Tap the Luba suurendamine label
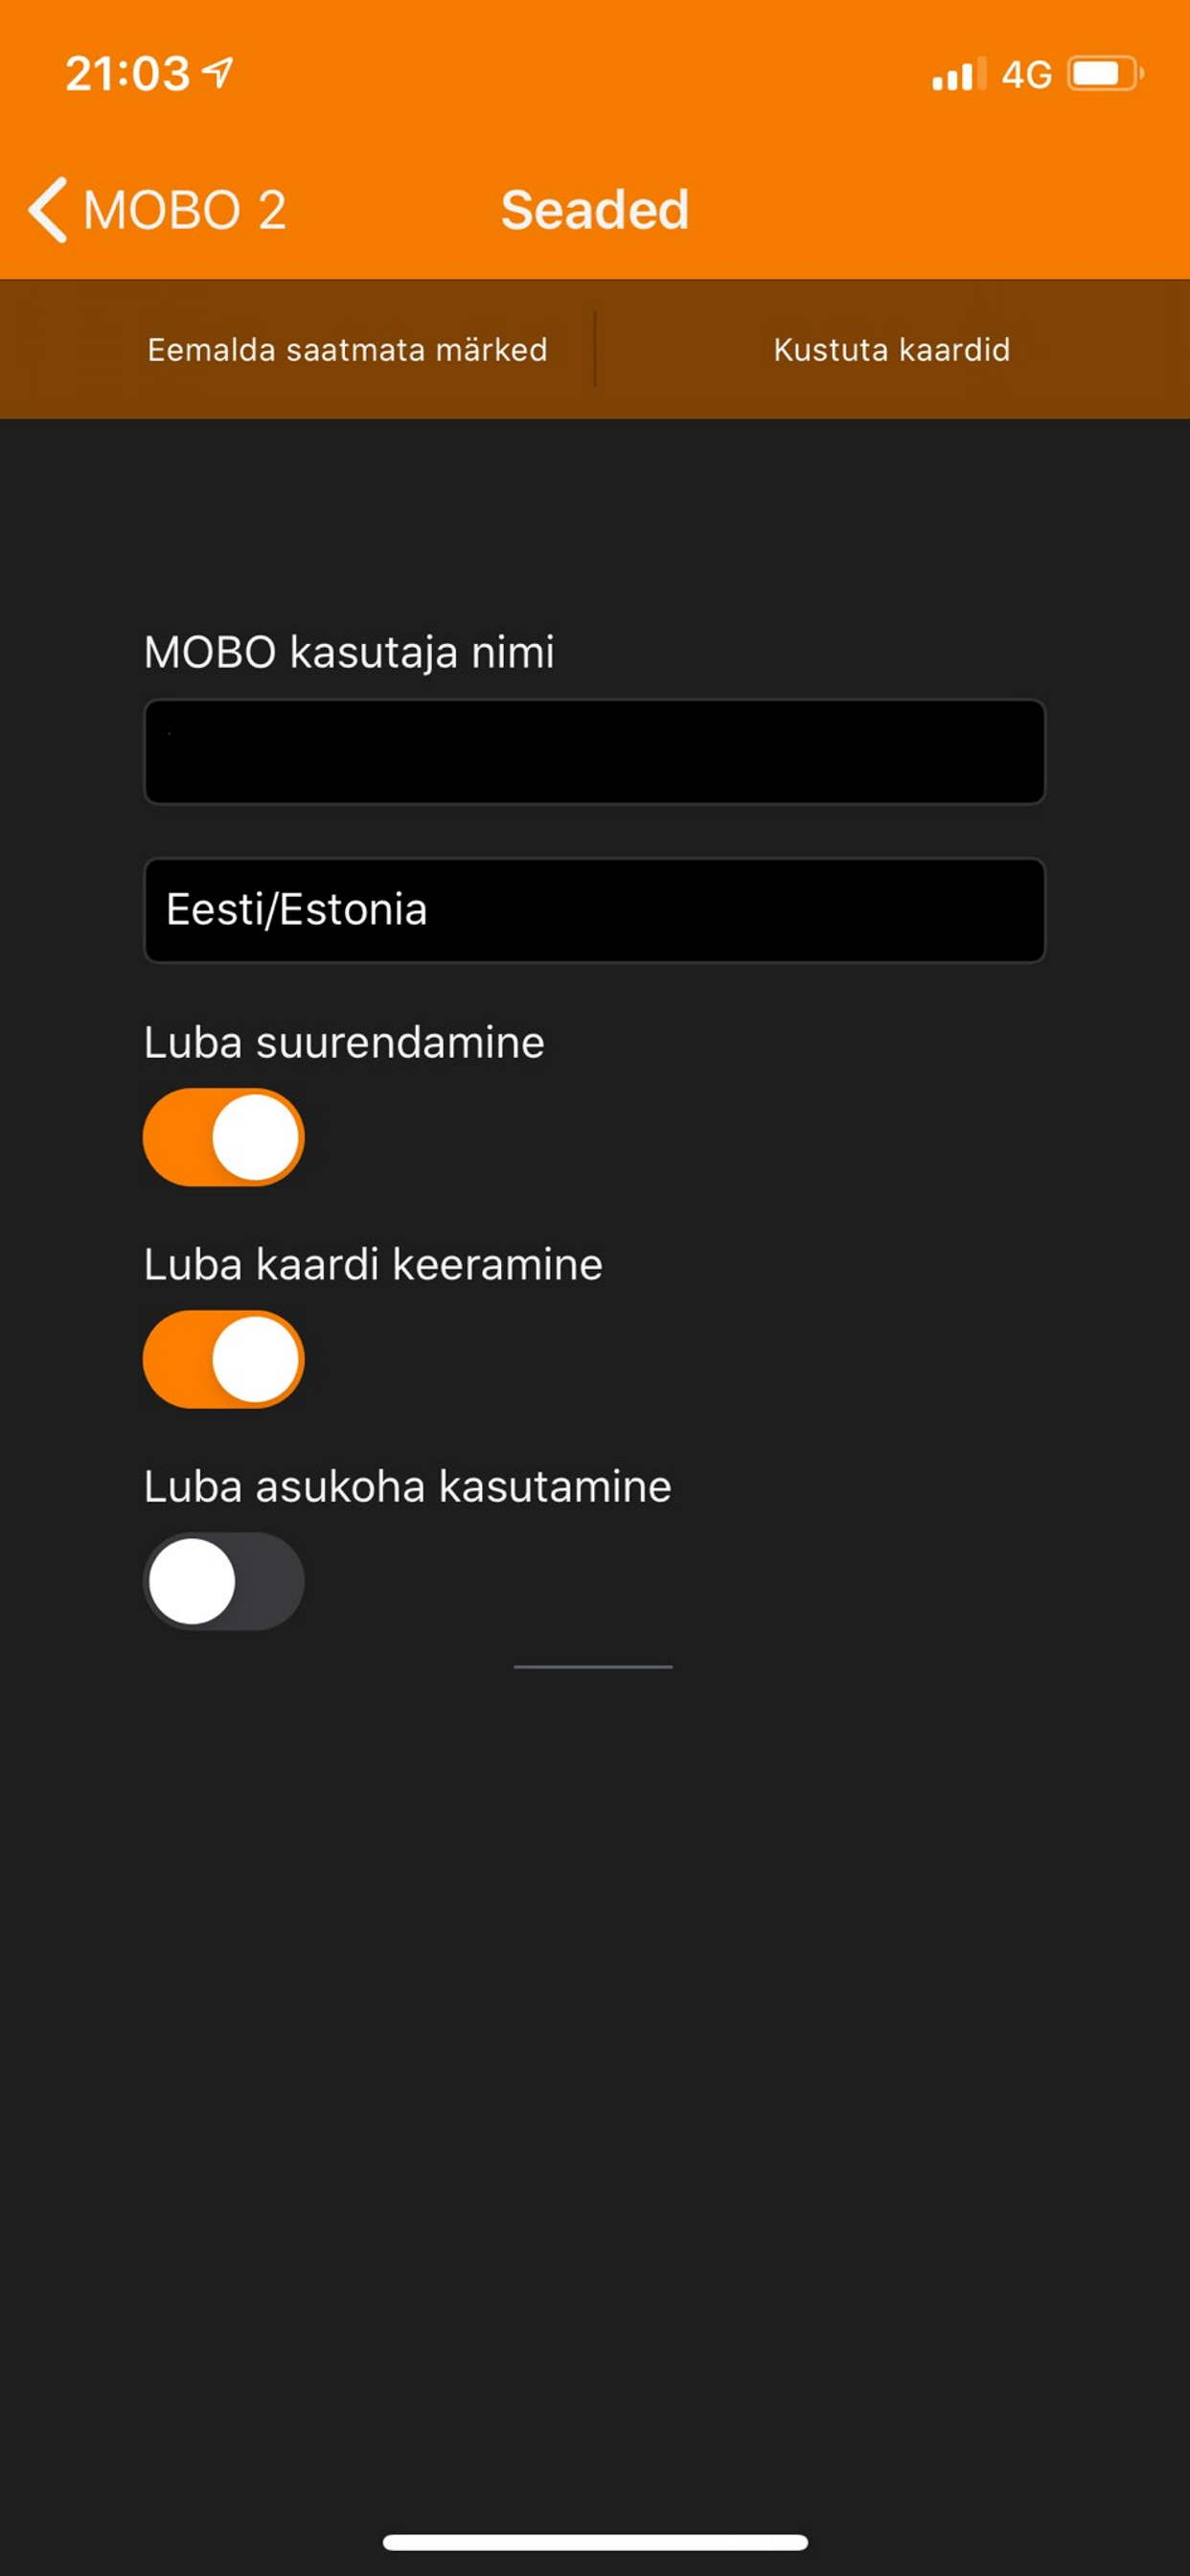This screenshot has height=2576, width=1190. 344,1042
